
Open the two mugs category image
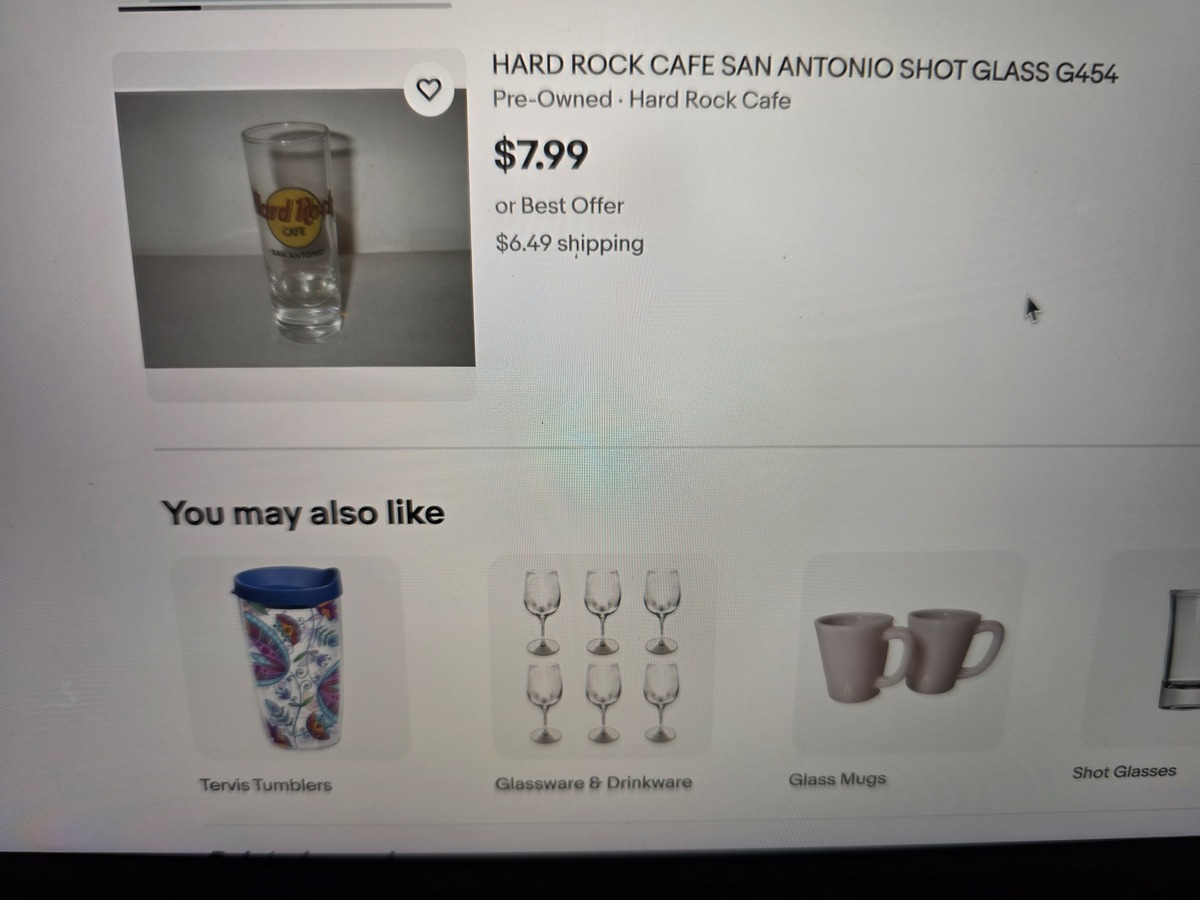[908, 654]
